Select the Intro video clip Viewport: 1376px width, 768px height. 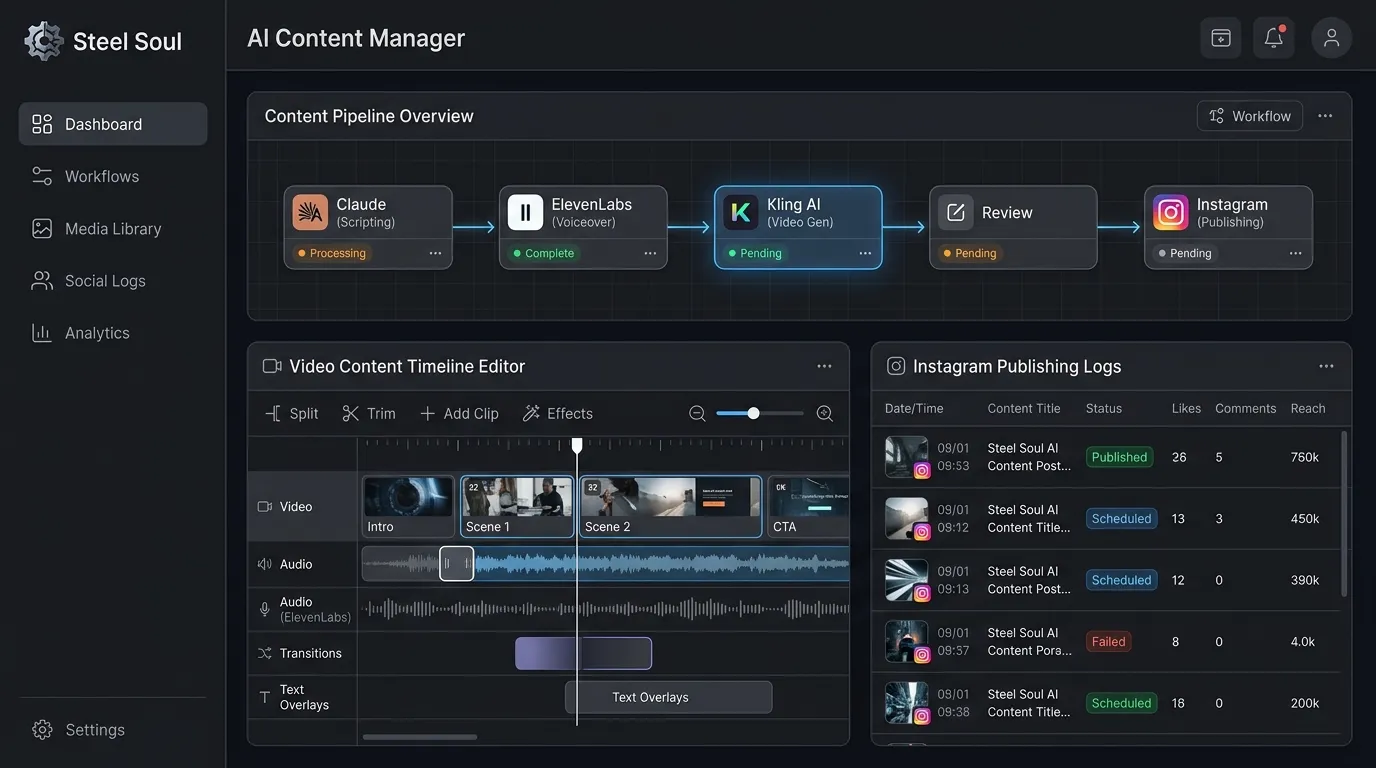[x=408, y=507]
